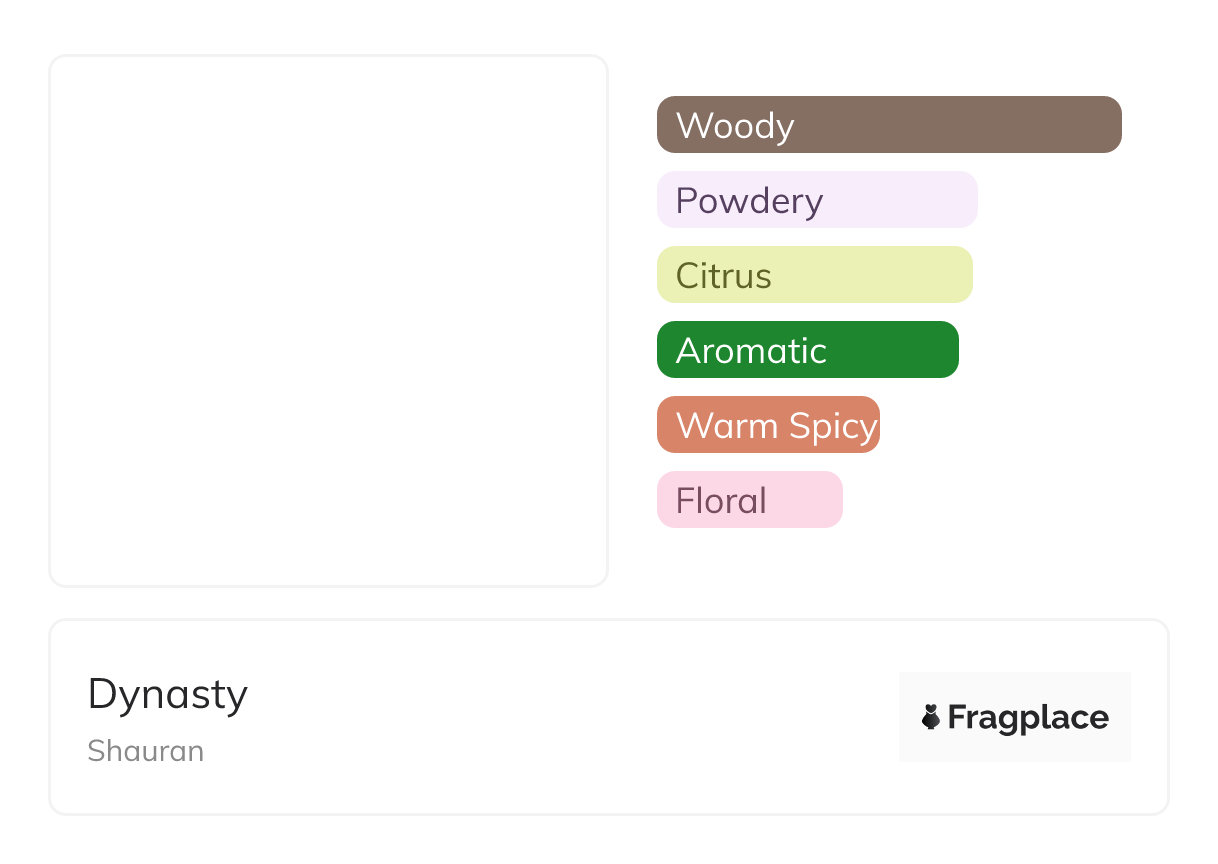
Task: Click the 'Citrus' text label
Action: point(723,276)
